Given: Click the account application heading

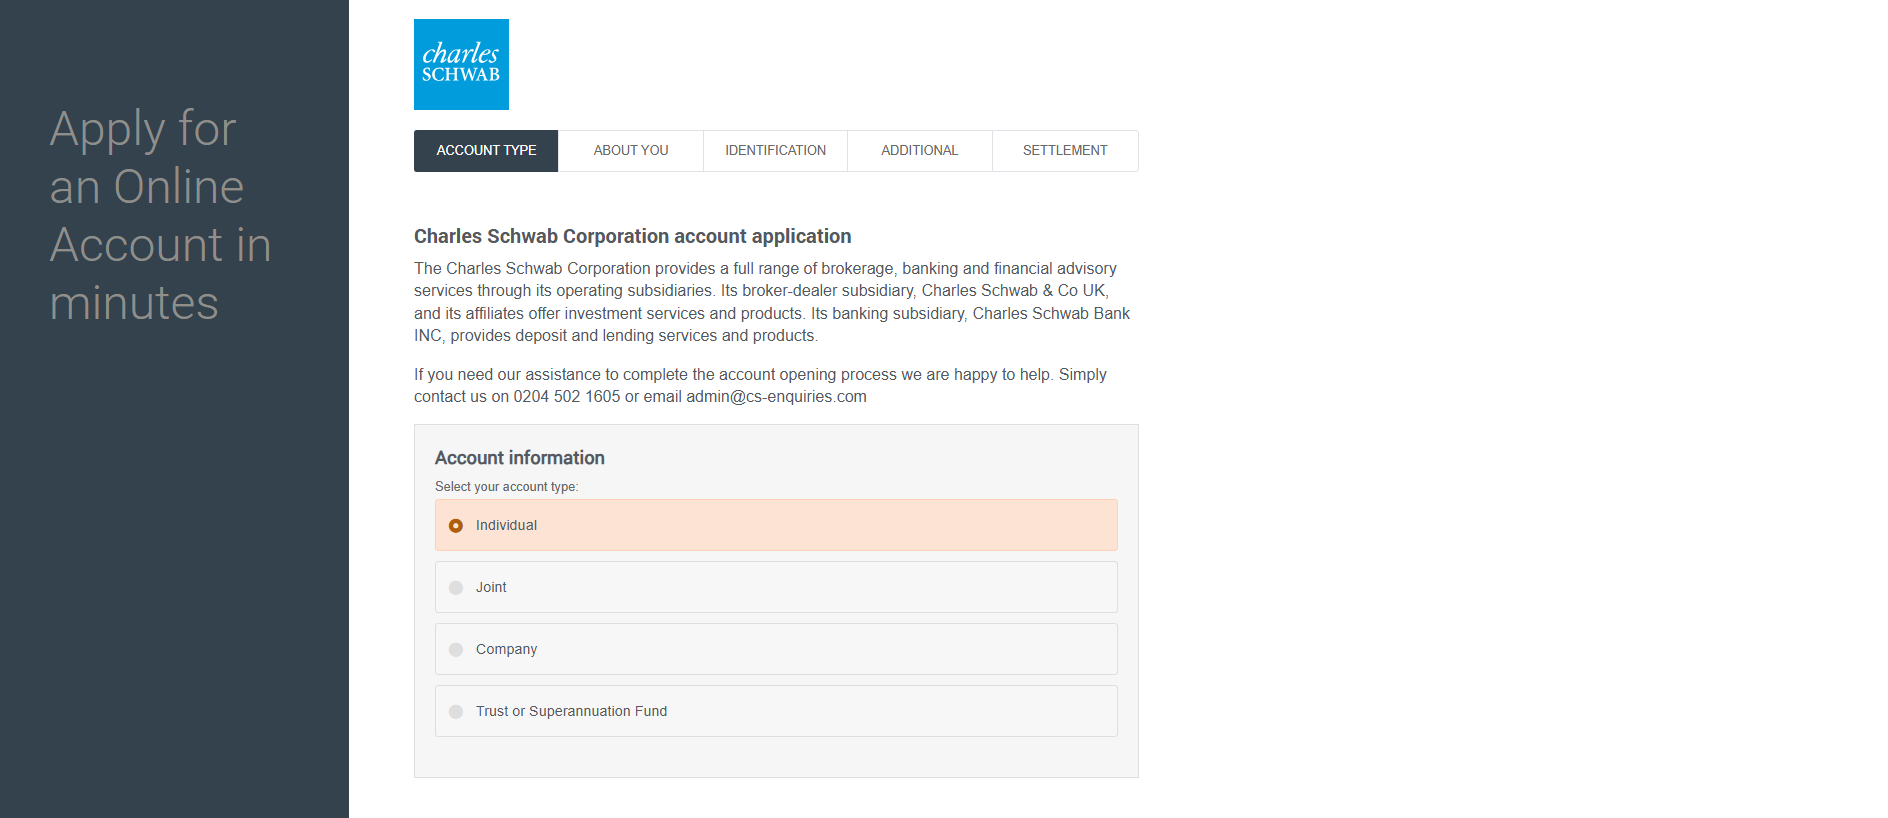Looking at the screenshot, I should (633, 237).
